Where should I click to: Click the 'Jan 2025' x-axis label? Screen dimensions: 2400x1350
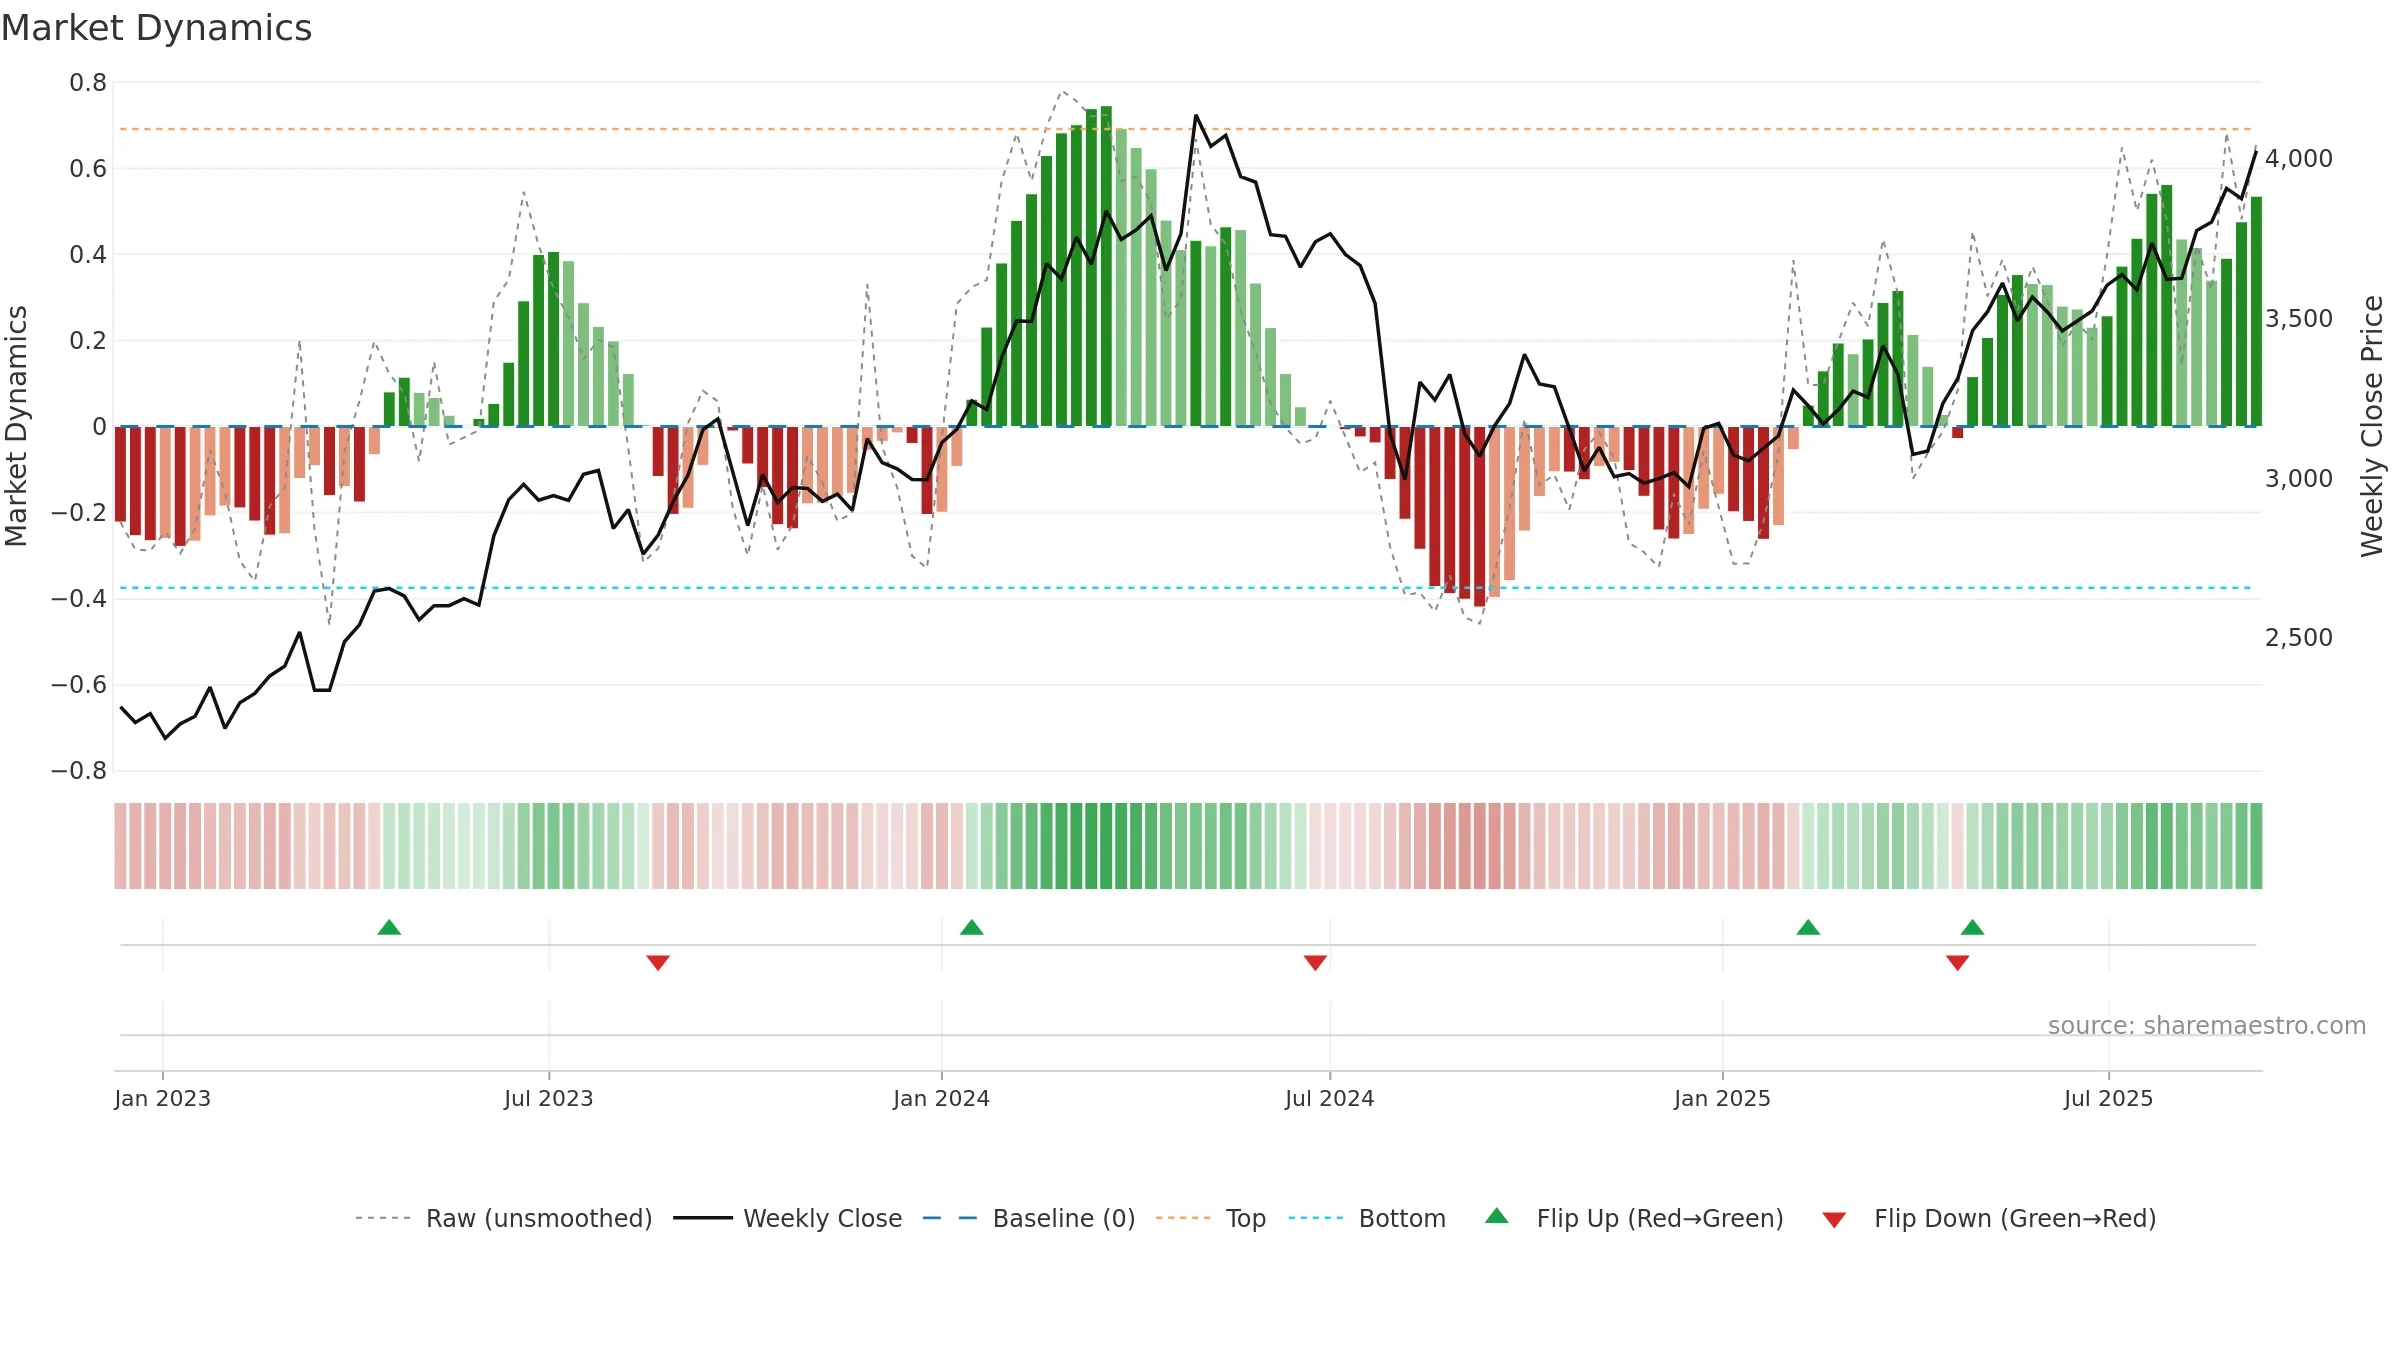coord(1722,1098)
